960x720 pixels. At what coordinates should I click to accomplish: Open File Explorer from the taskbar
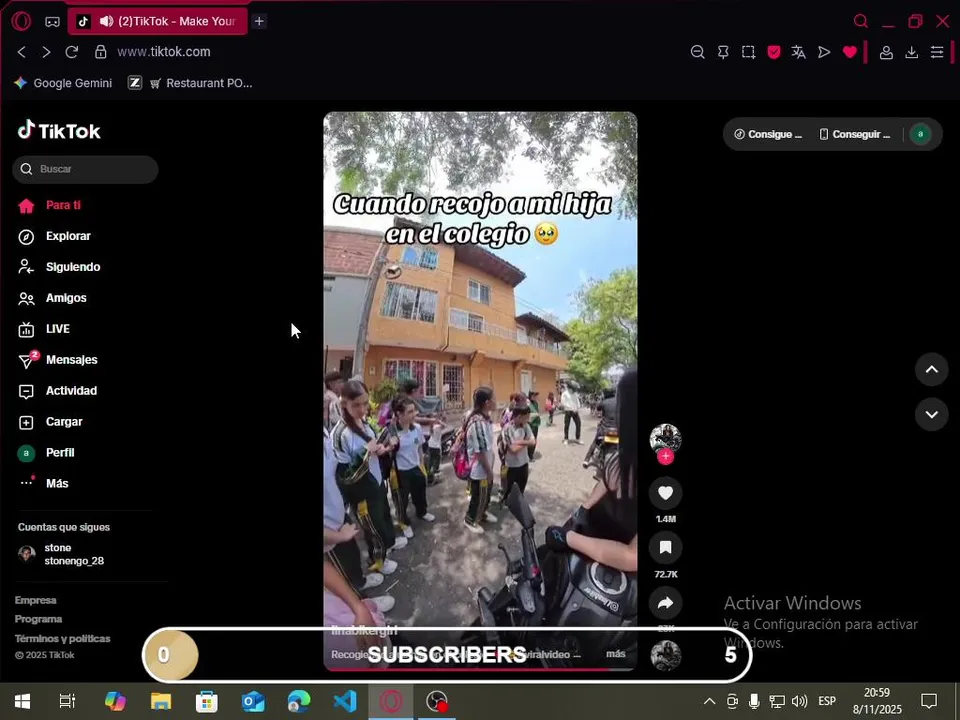pyautogui.click(x=161, y=701)
